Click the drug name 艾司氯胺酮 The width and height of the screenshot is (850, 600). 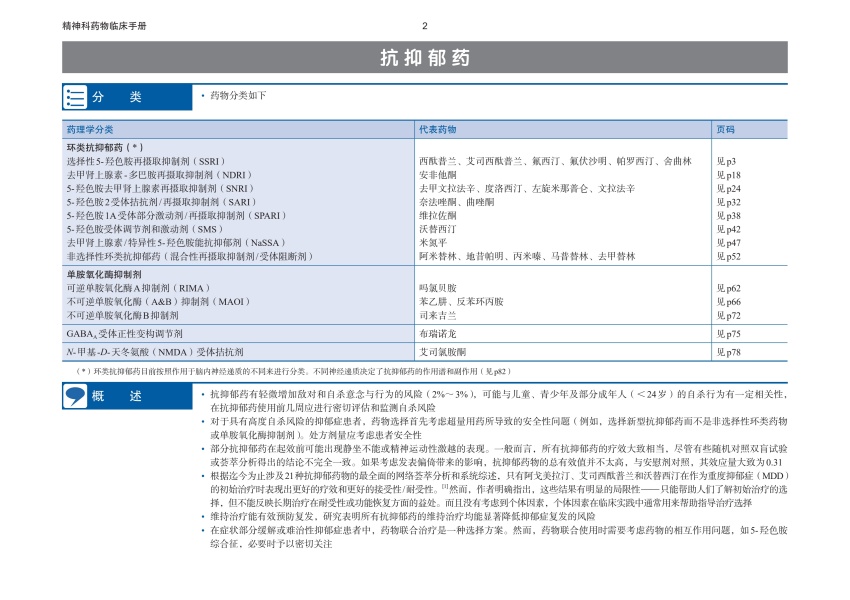442,352
